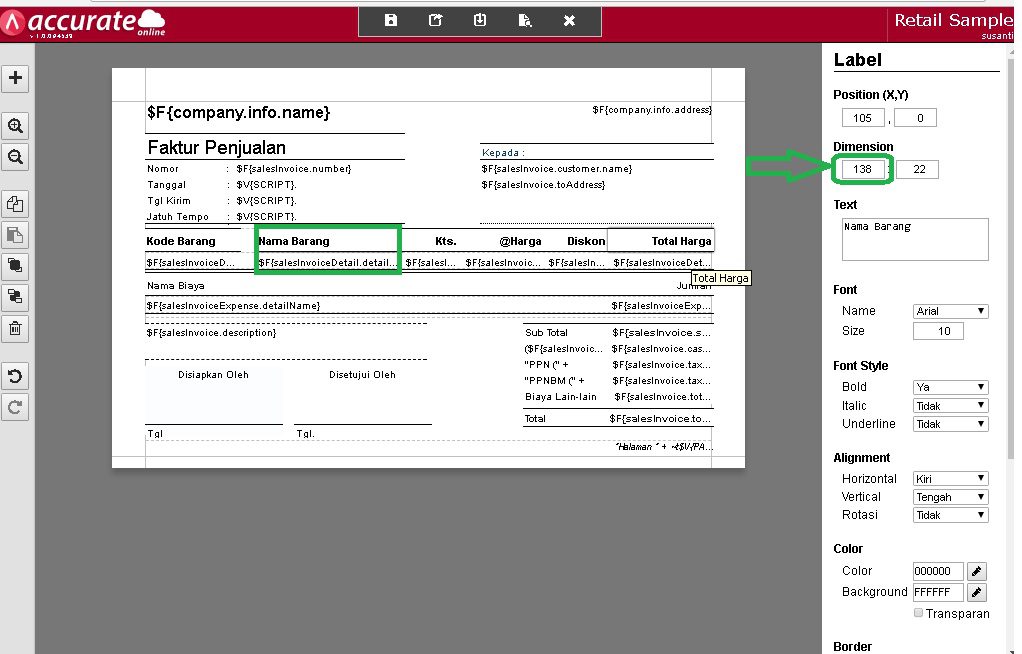
Task: Click the Color eyedropper picker button
Action: pyautogui.click(x=978, y=571)
